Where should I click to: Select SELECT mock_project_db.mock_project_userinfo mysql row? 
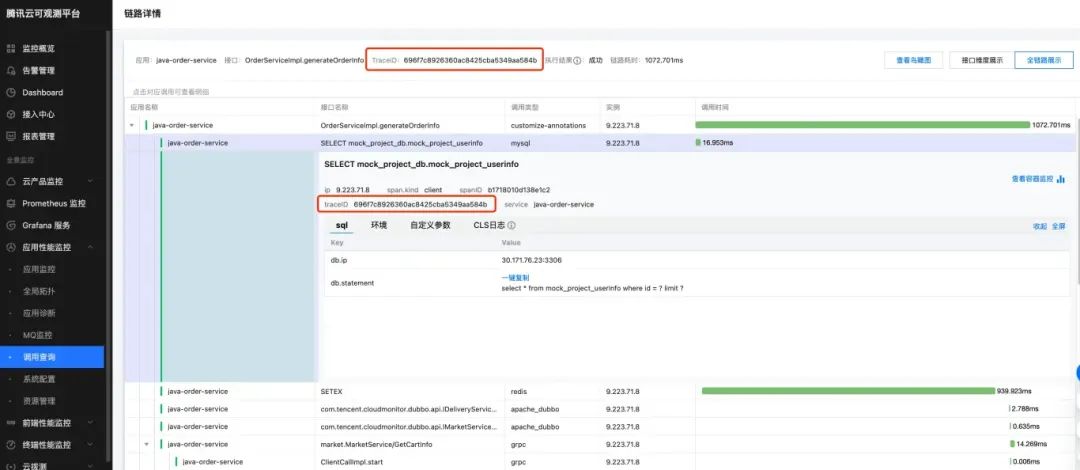pos(599,143)
